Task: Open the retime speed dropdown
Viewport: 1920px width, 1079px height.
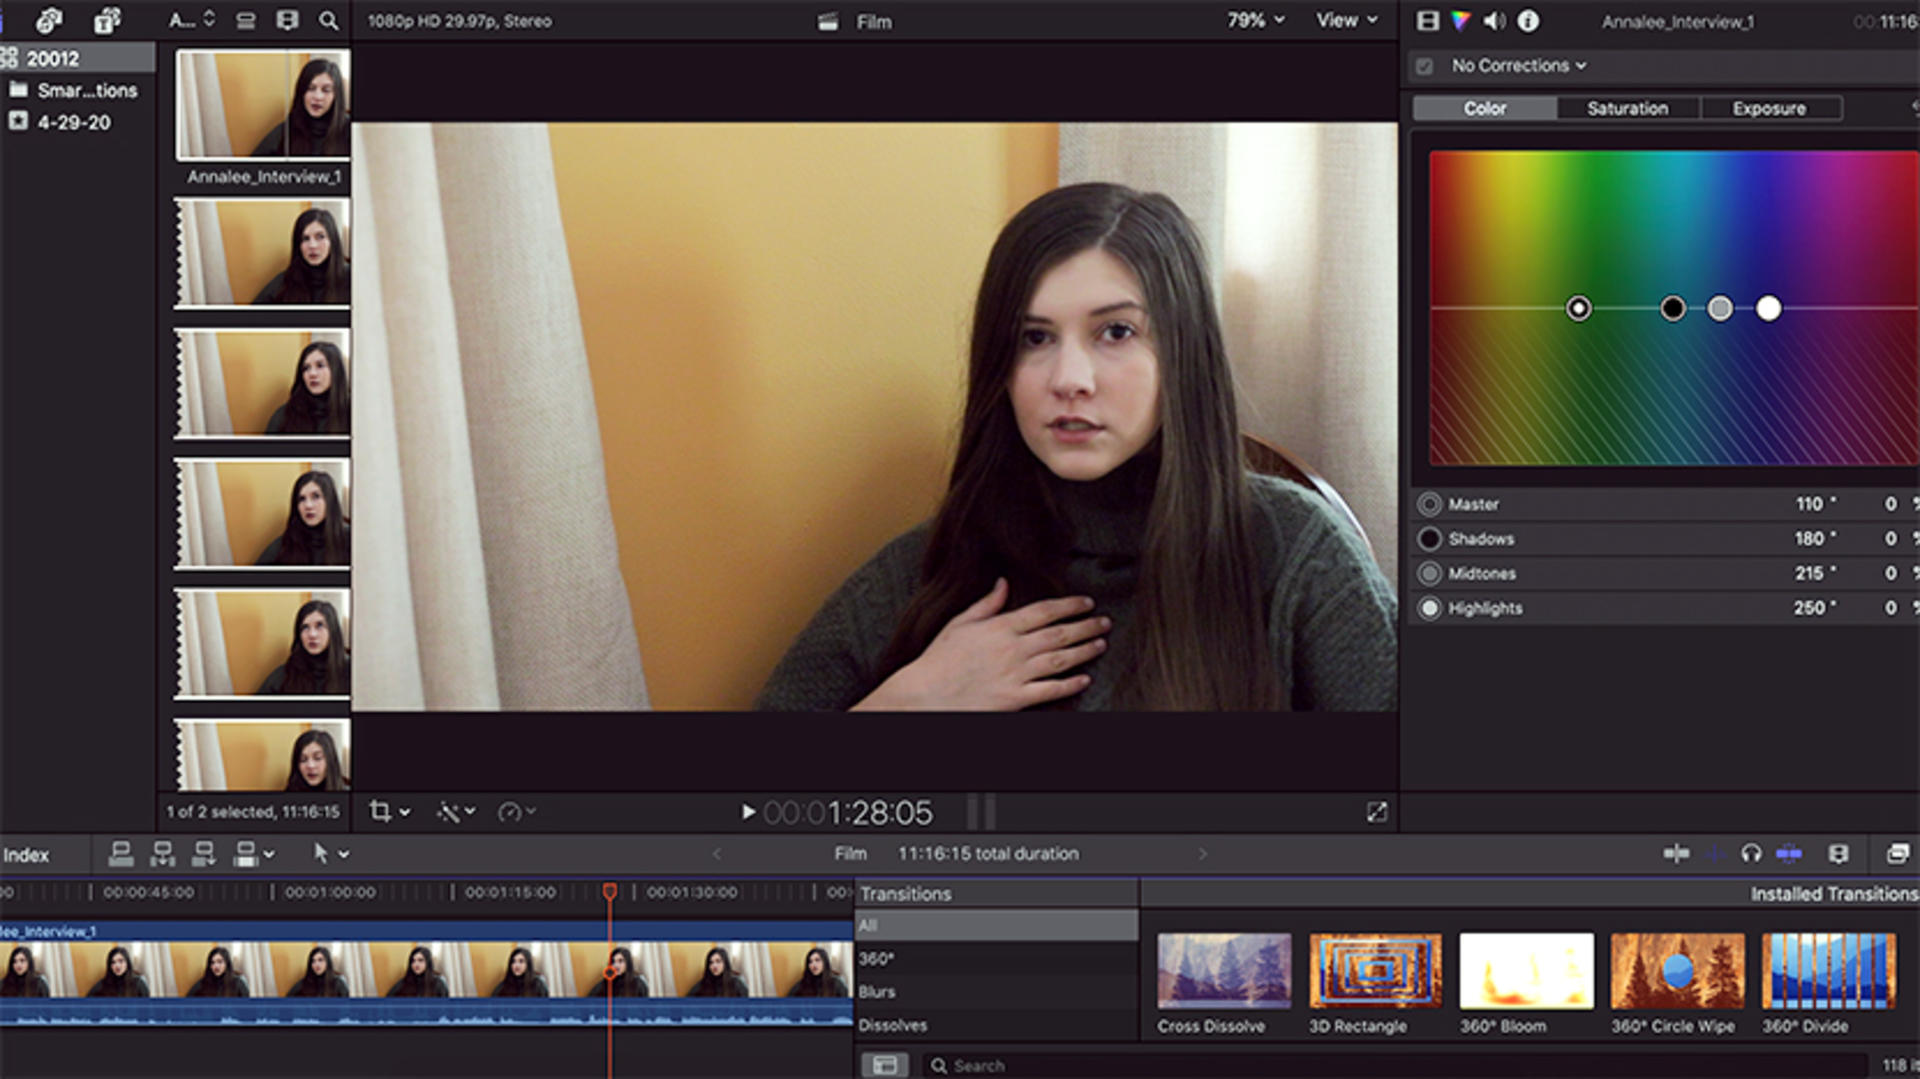Action: point(517,812)
